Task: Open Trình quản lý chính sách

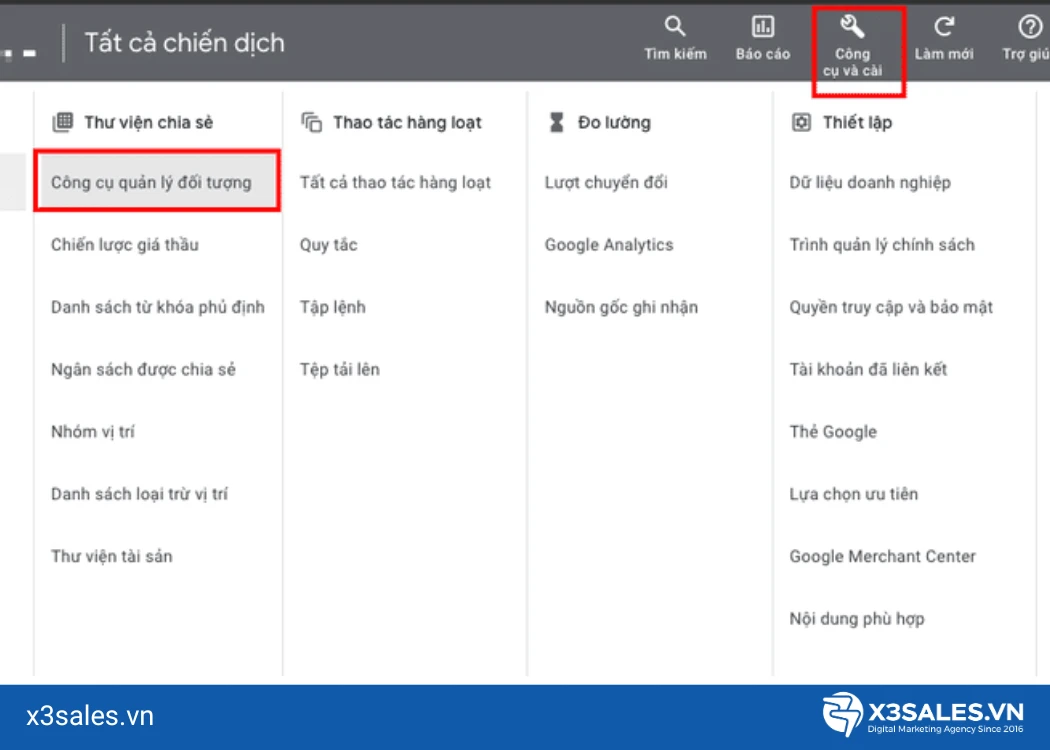Action: pyautogui.click(x=882, y=244)
